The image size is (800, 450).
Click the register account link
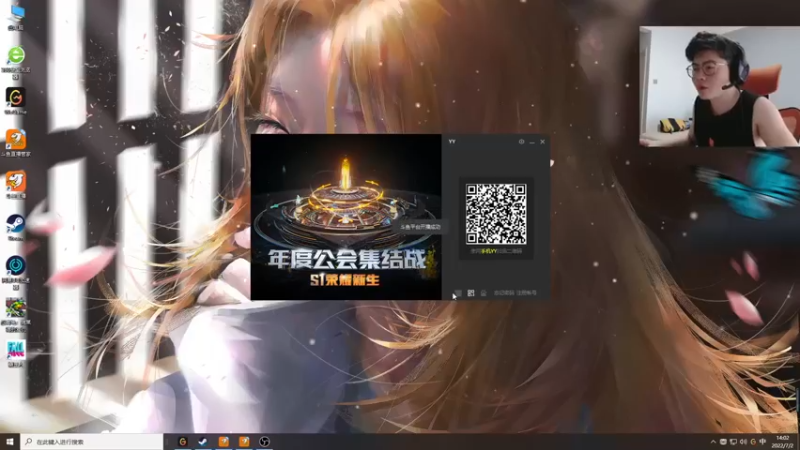pyautogui.click(x=527, y=293)
